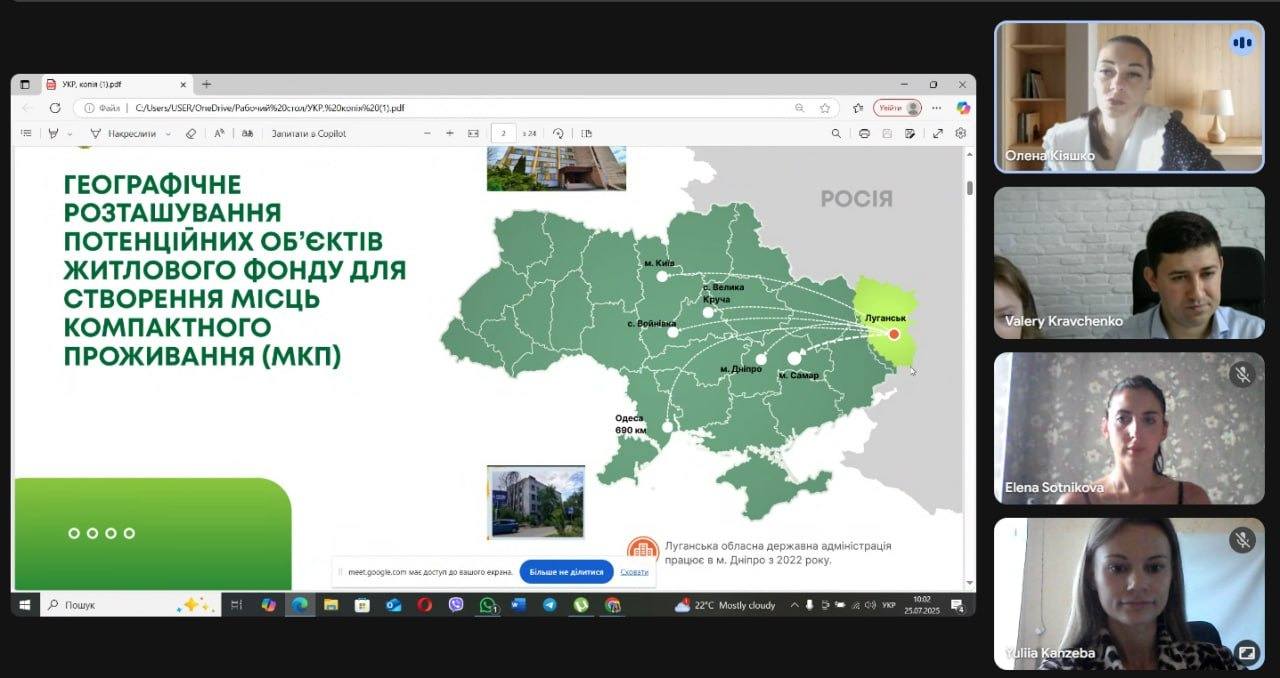Open PDF search with the magnifier icon
This screenshot has height=678, width=1280.
pos(836,133)
